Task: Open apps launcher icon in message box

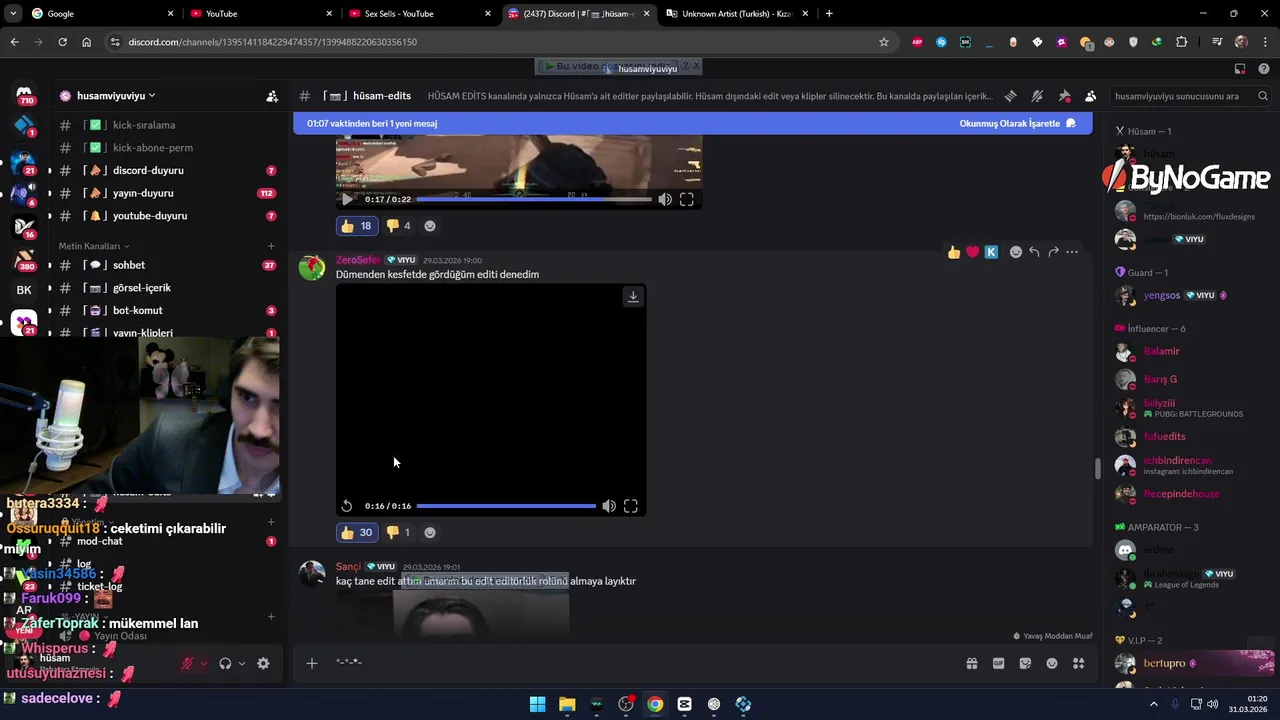Action: tap(1078, 663)
